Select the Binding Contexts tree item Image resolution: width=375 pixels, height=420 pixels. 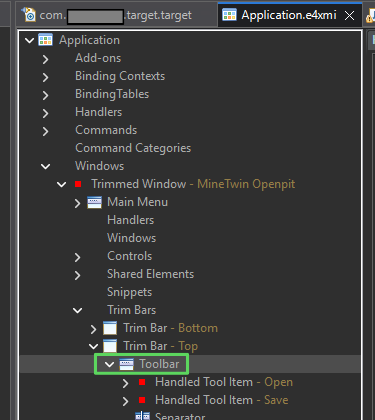click(120, 76)
